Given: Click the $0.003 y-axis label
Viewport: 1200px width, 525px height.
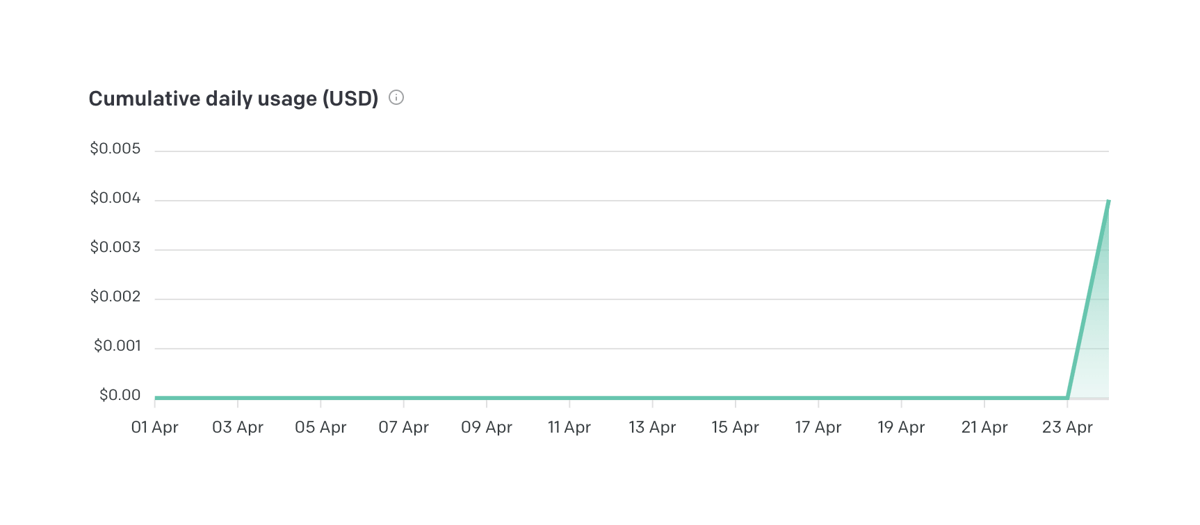Looking at the screenshot, I should click(x=115, y=248).
